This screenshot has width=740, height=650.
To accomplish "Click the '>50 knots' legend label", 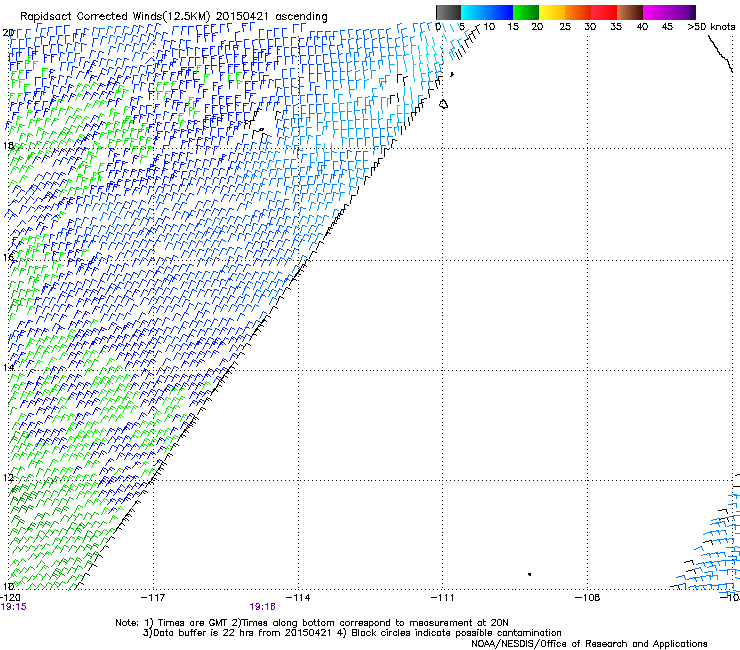I will click(x=711, y=26).
